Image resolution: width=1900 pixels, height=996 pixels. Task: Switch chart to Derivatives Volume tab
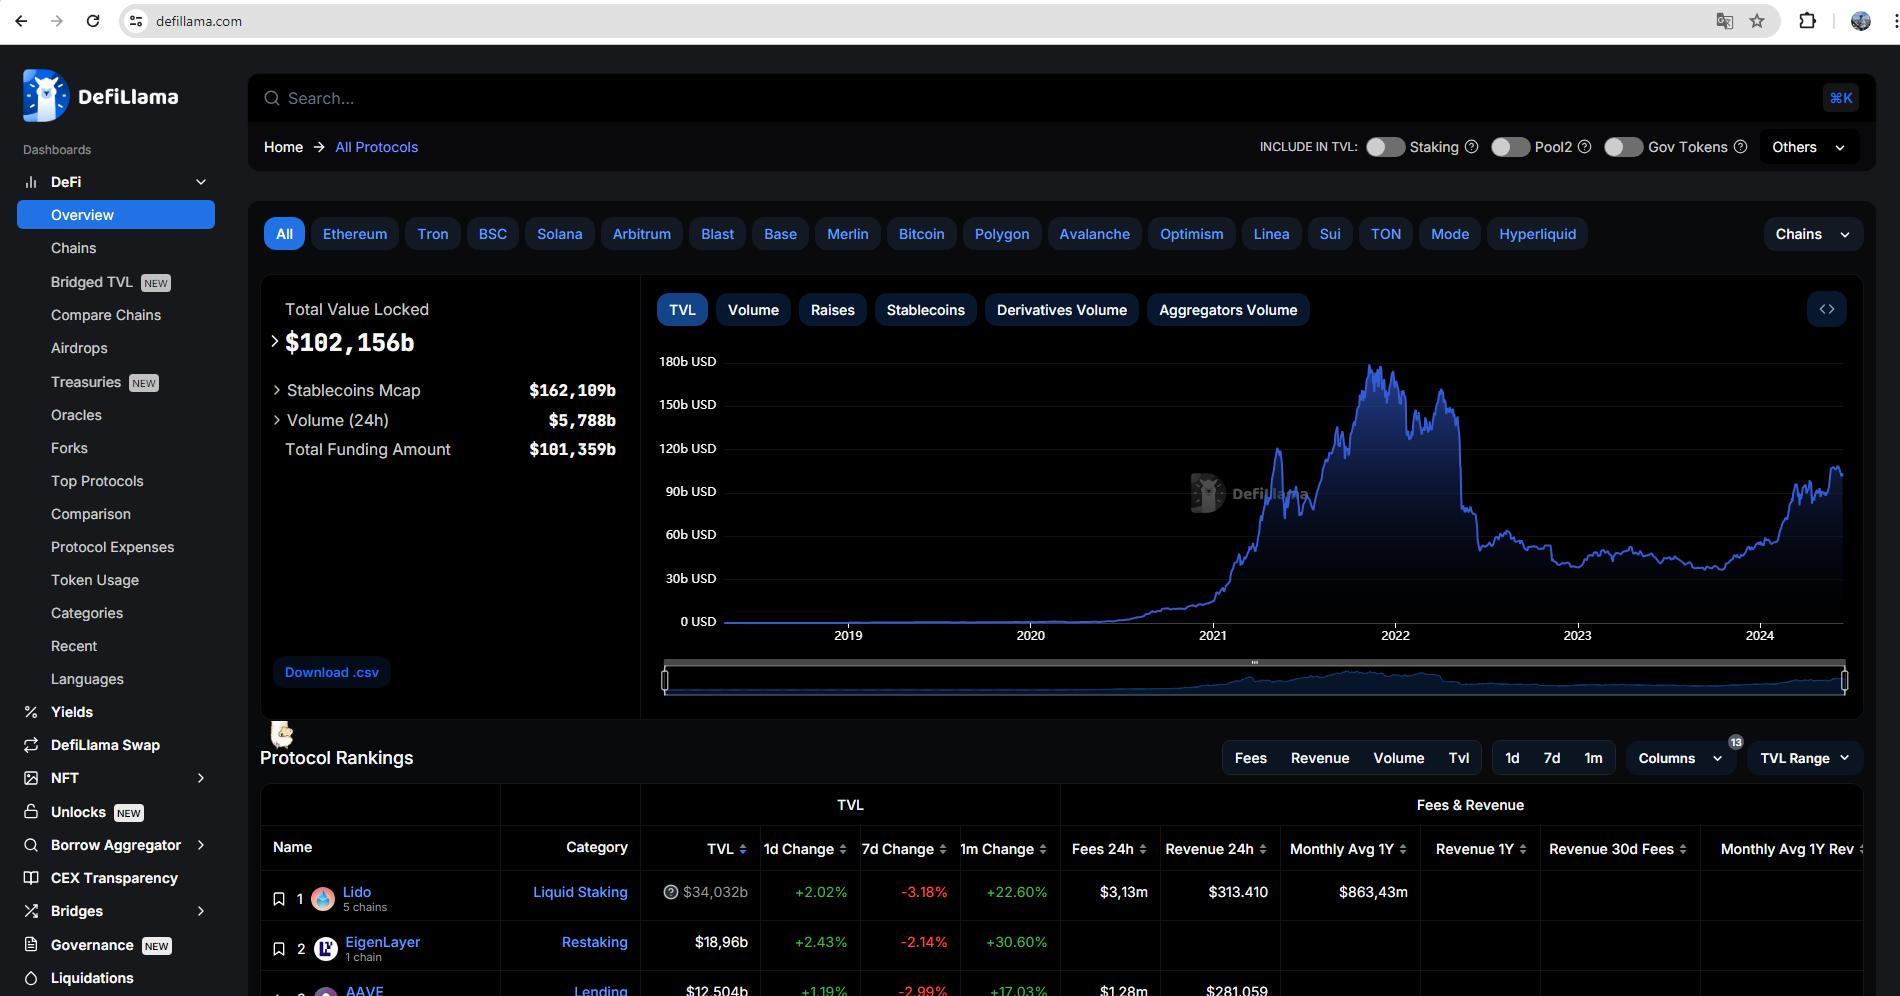[1062, 310]
